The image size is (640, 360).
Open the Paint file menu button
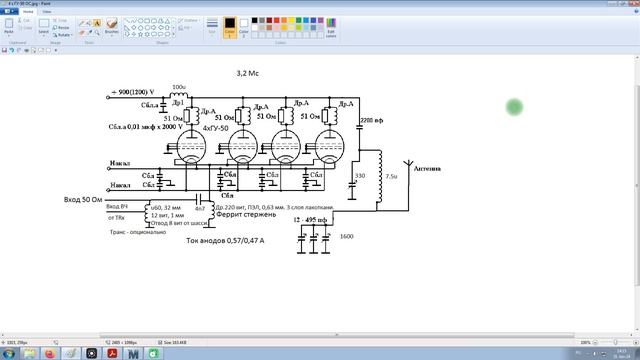(x=9, y=11)
